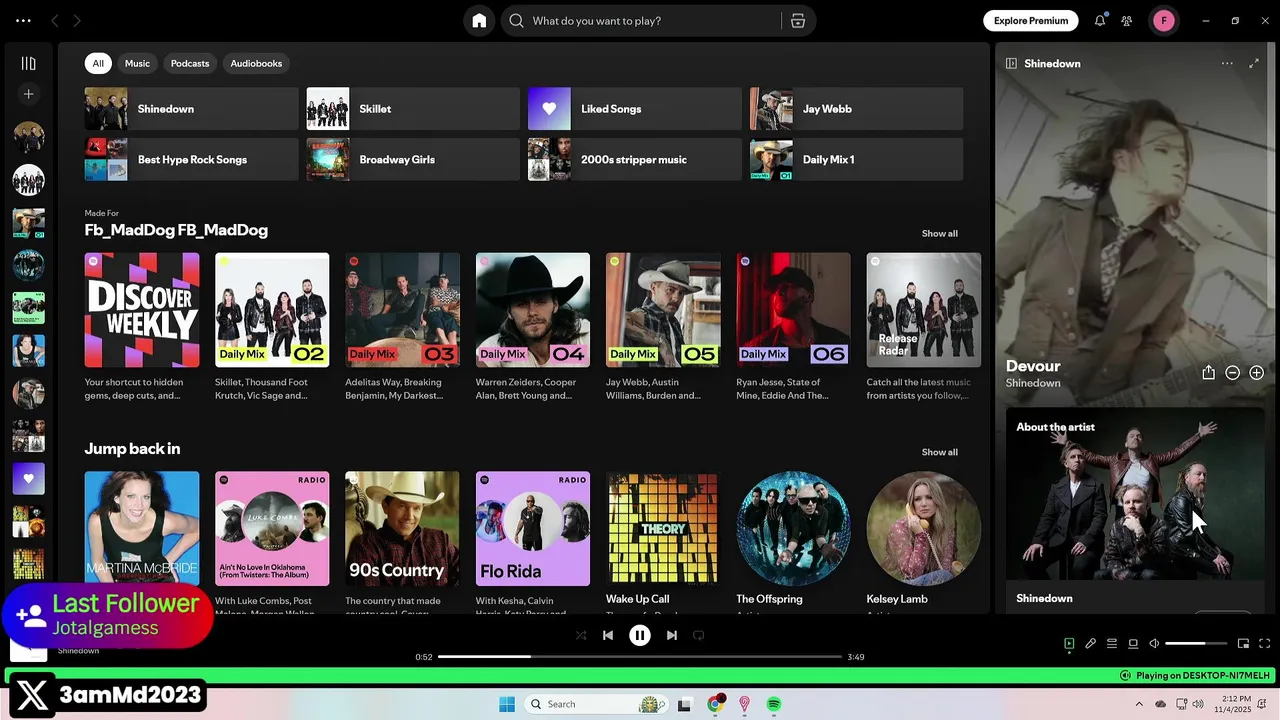Viewport: 1280px width, 720px height.
Task: Add Devour to Liked Songs plus icon
Action: 1256,373
